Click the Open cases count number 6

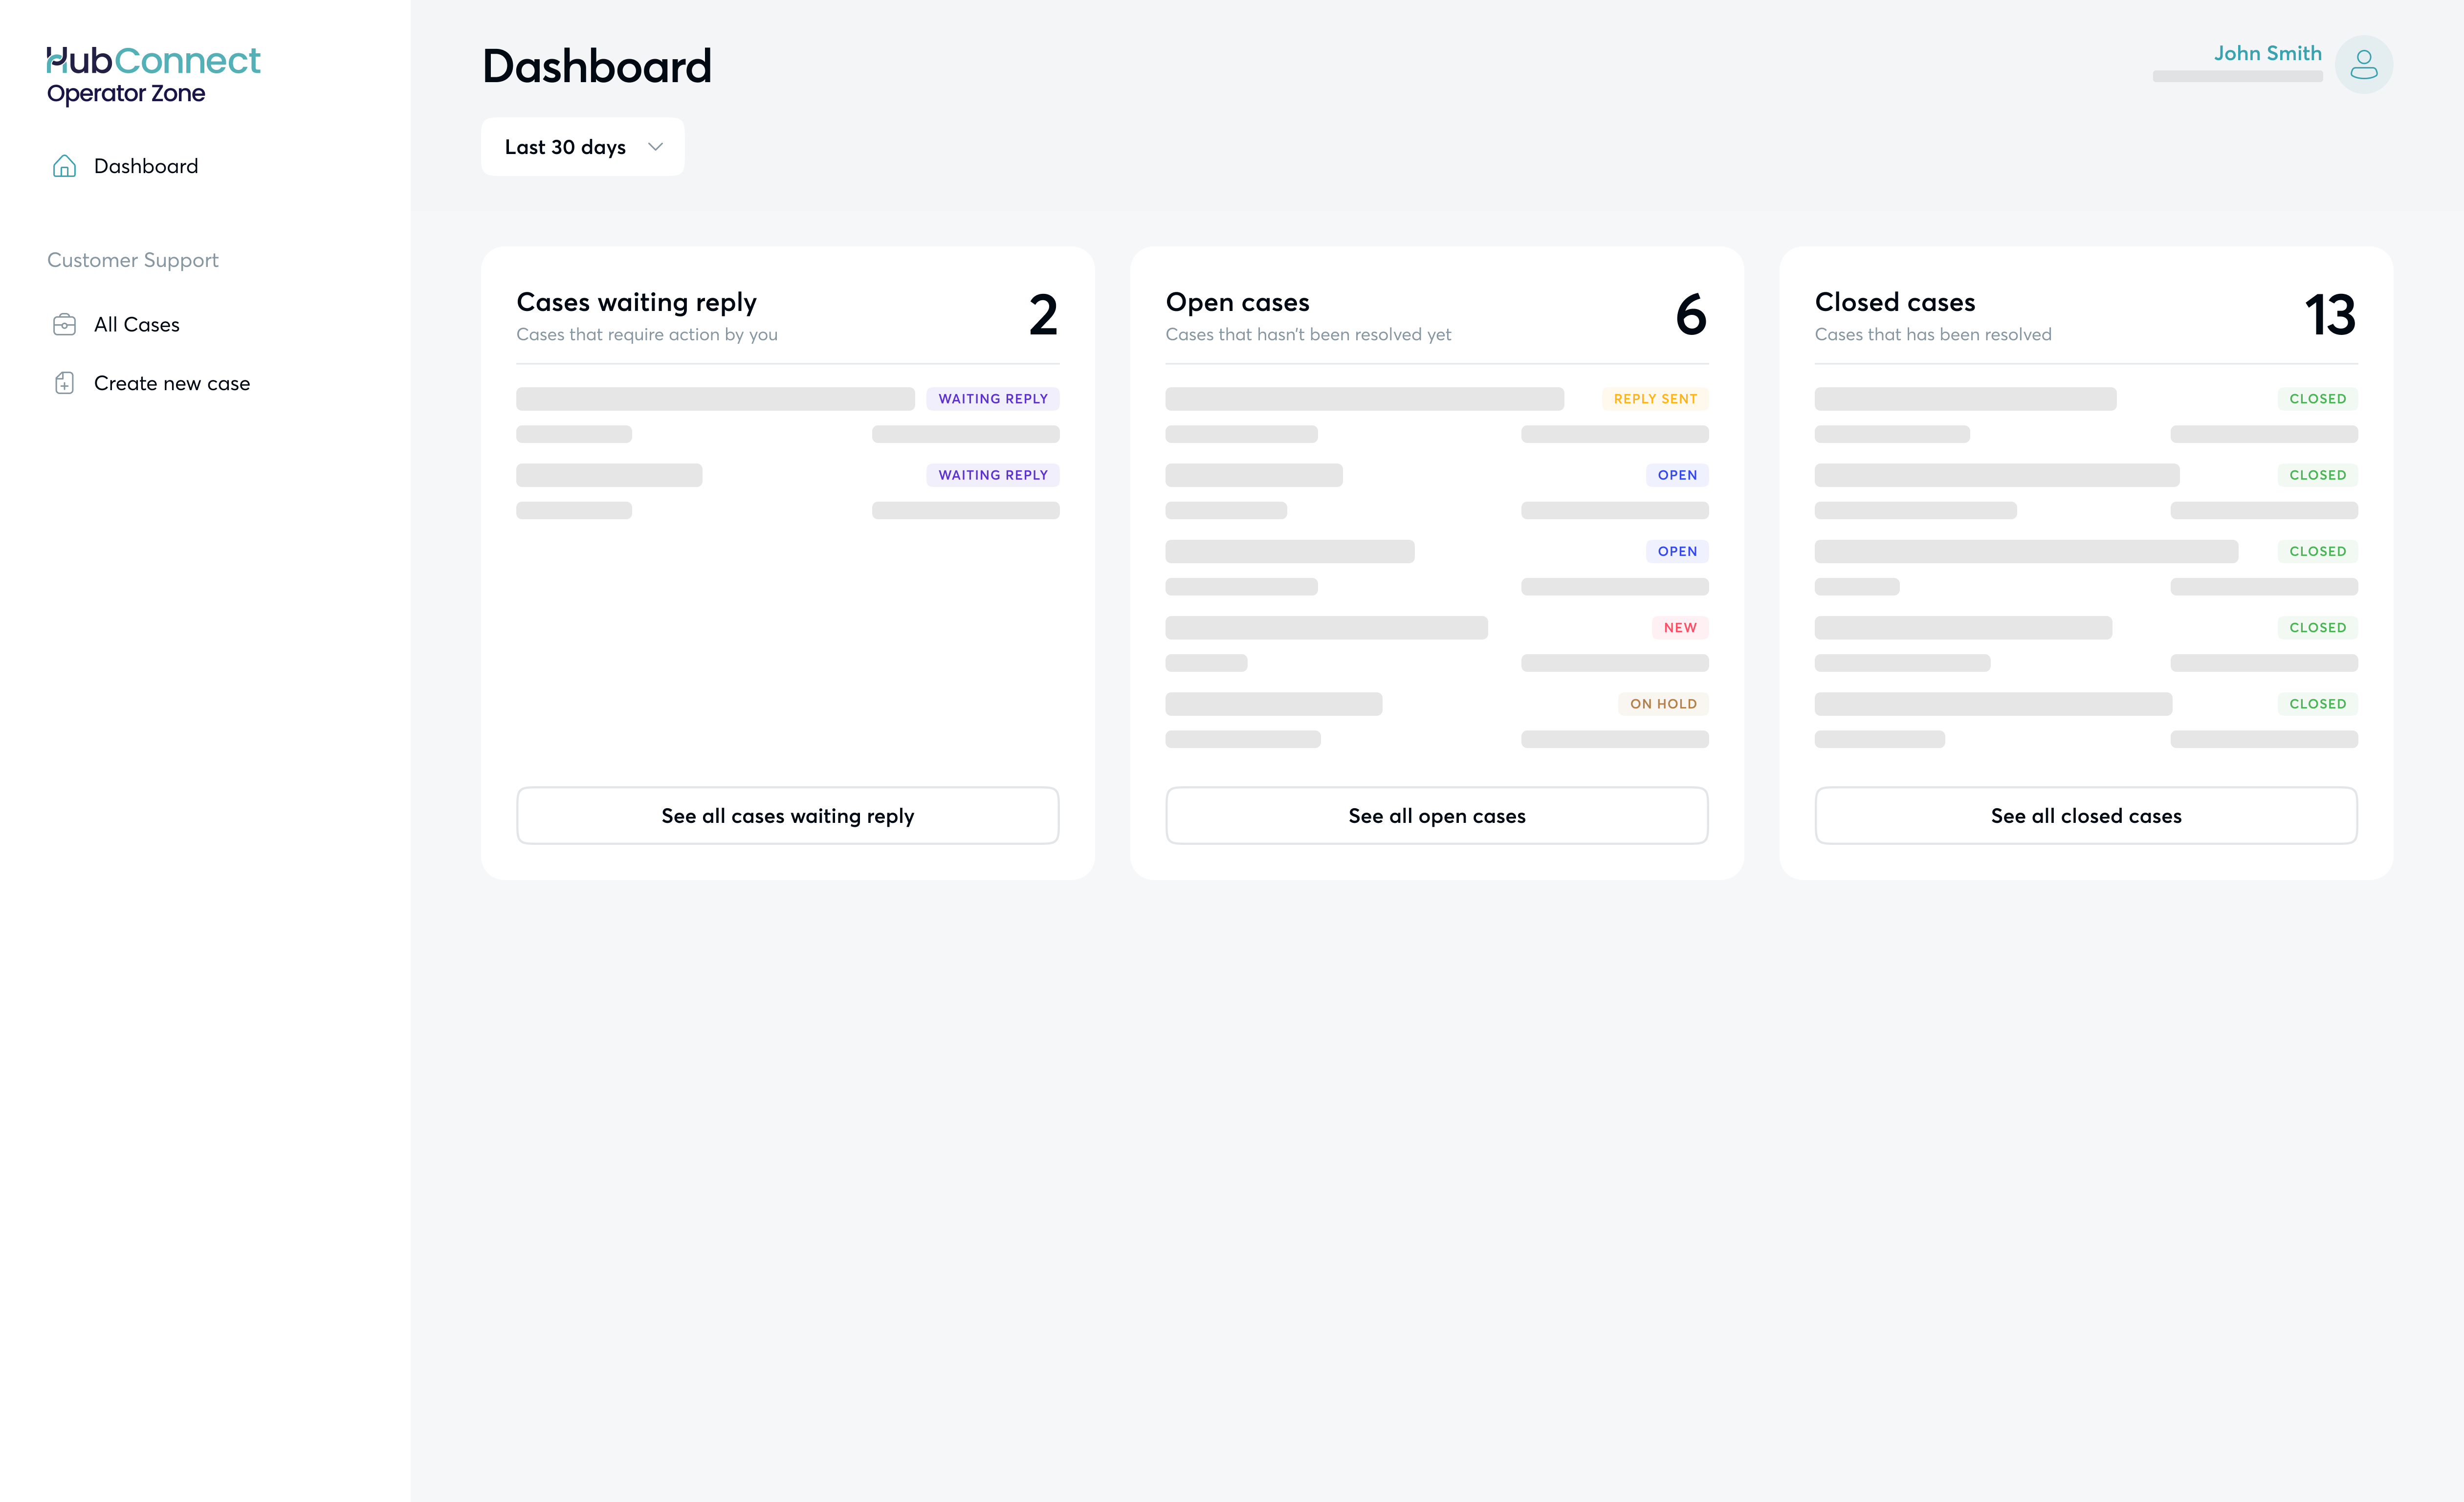pyautogui.click(x=1691, y=315)
